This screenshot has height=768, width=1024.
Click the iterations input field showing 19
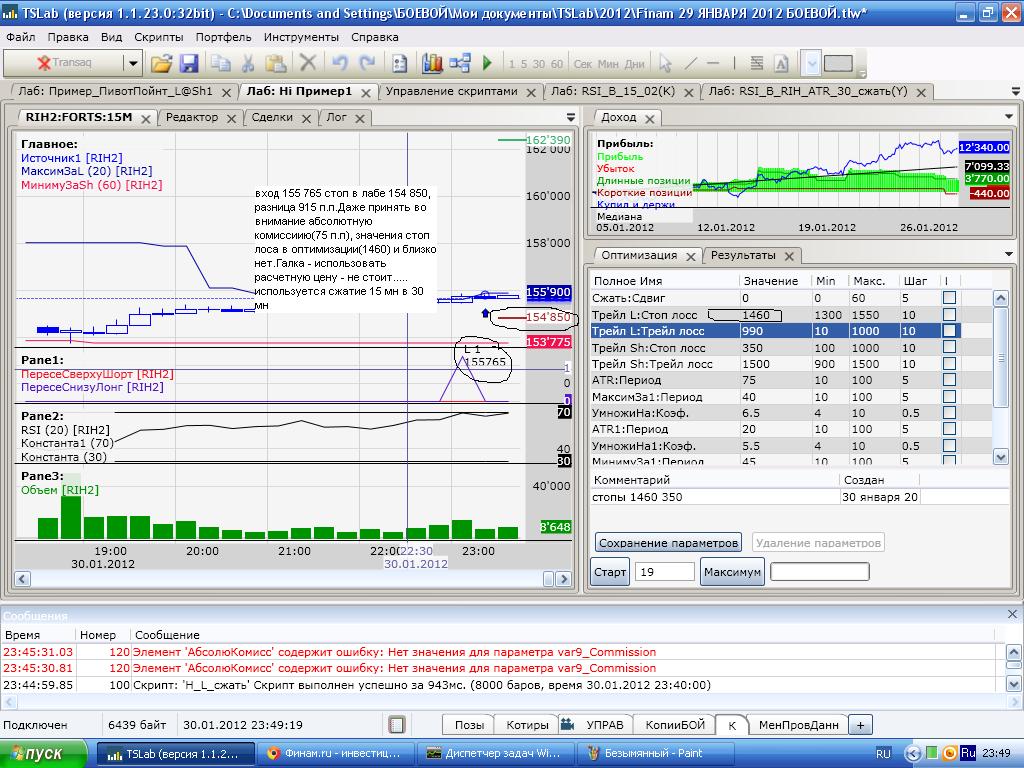[664, 572]
